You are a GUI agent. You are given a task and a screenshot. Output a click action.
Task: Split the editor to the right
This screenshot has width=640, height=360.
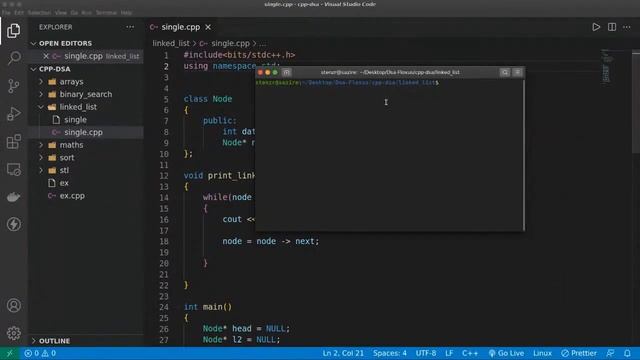[612, 27]
